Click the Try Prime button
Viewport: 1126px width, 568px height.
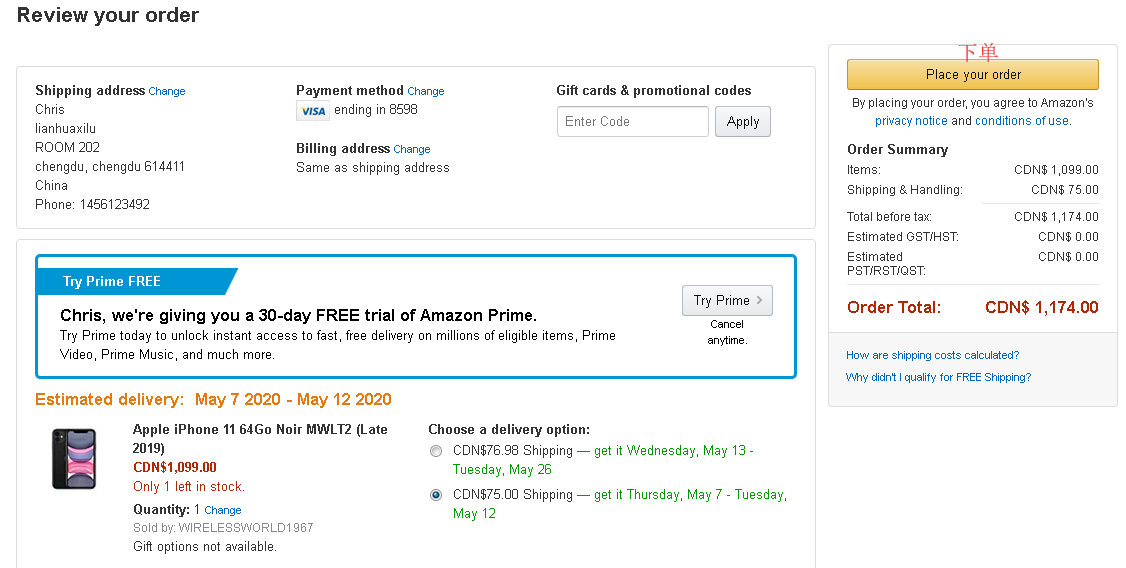tap(727, 300)
